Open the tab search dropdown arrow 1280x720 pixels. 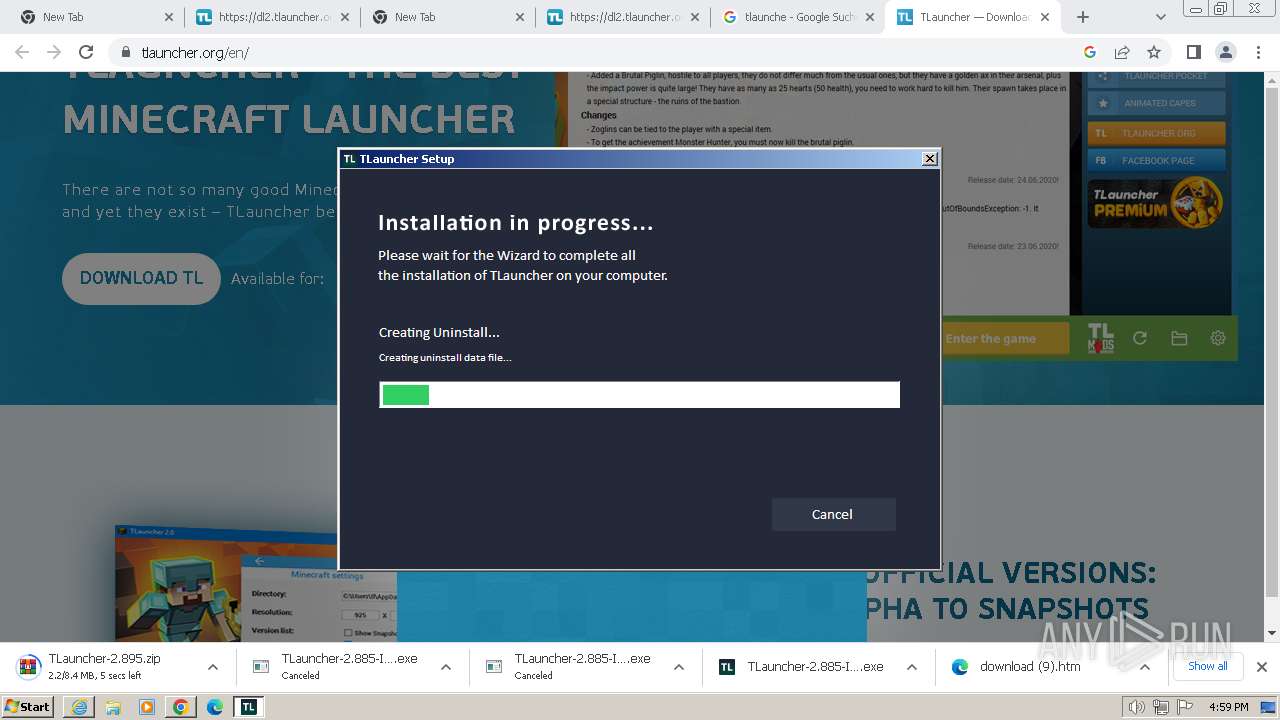point(1160,17)
